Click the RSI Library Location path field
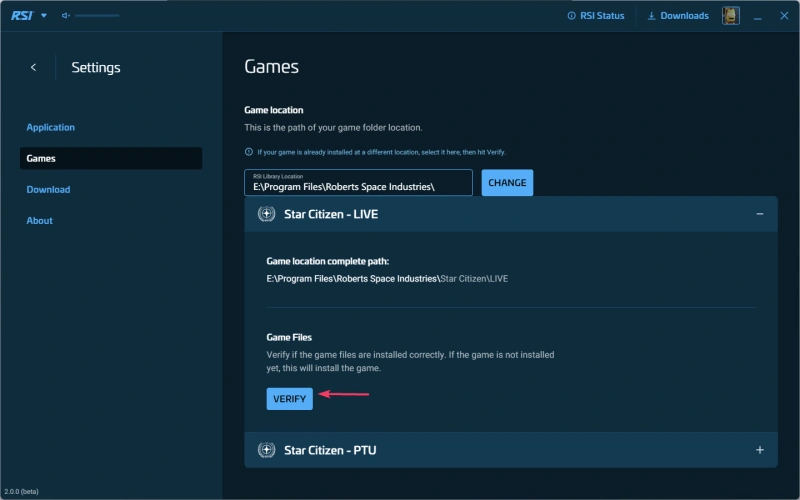 click(358, 183)
